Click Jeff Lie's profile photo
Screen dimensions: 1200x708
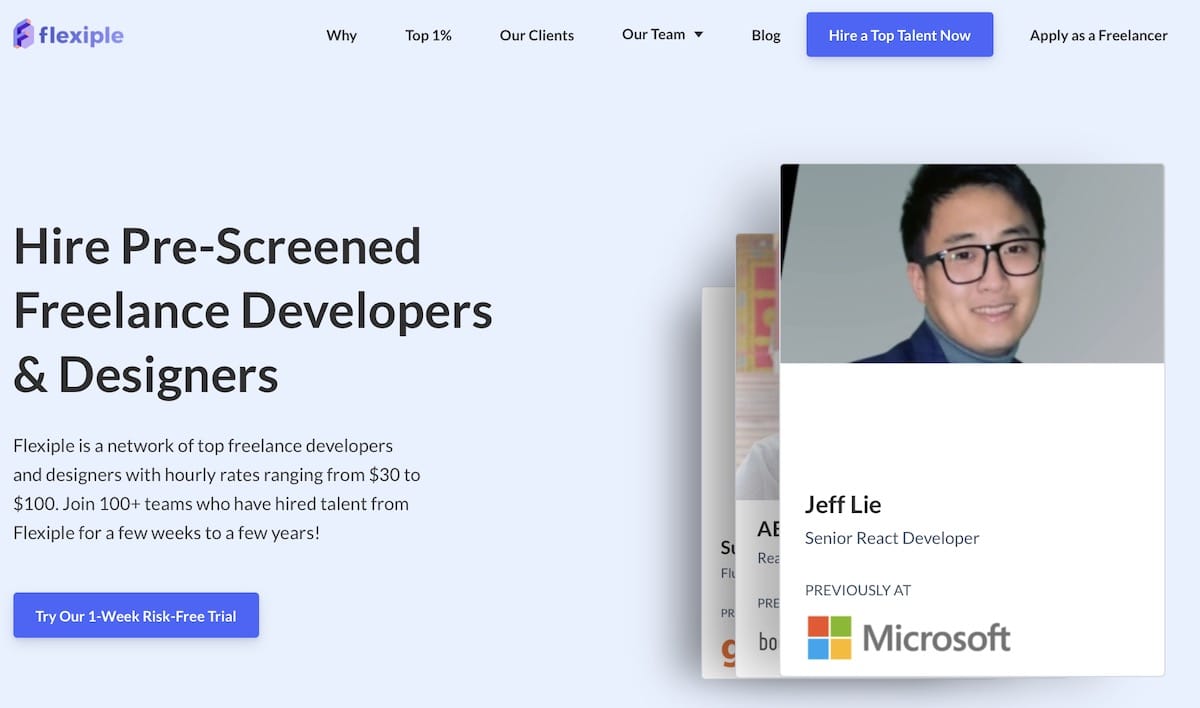coord(972,263)
